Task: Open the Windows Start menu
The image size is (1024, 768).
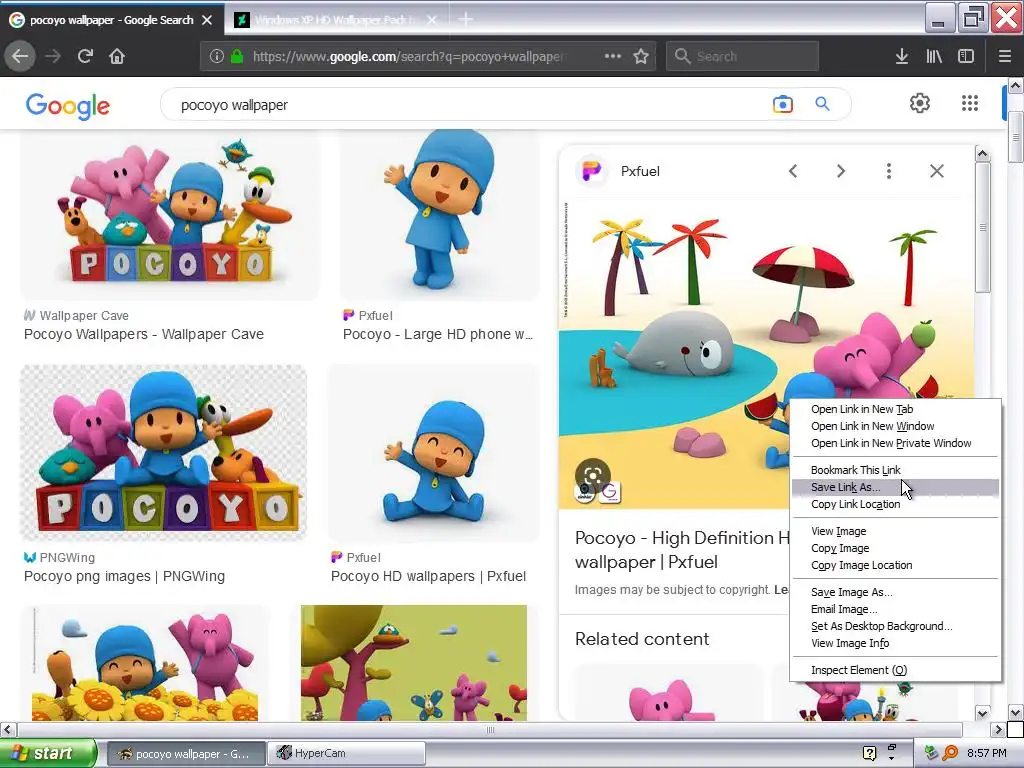Action: pyautogui.click(x=48, y=753)
